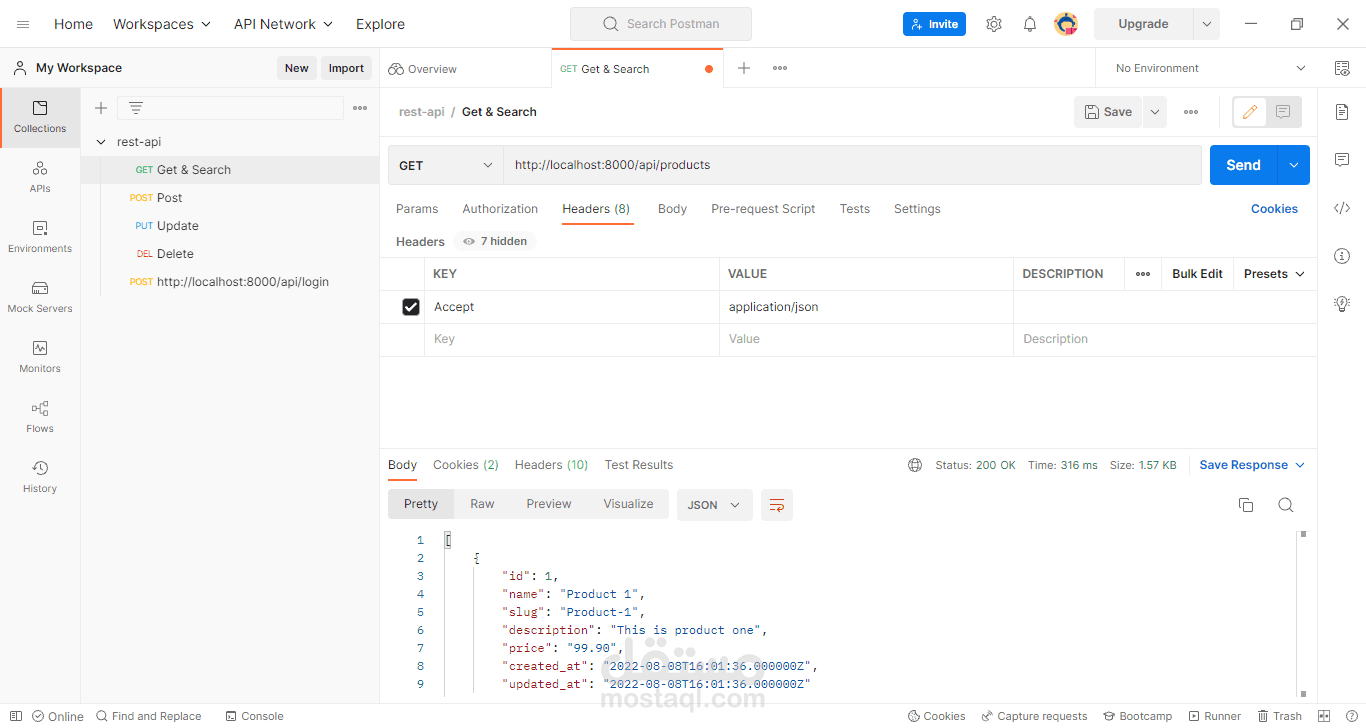This screenshot has height=728, width=1366.
Task: Click the Invite button
Action: click(934, 24)
